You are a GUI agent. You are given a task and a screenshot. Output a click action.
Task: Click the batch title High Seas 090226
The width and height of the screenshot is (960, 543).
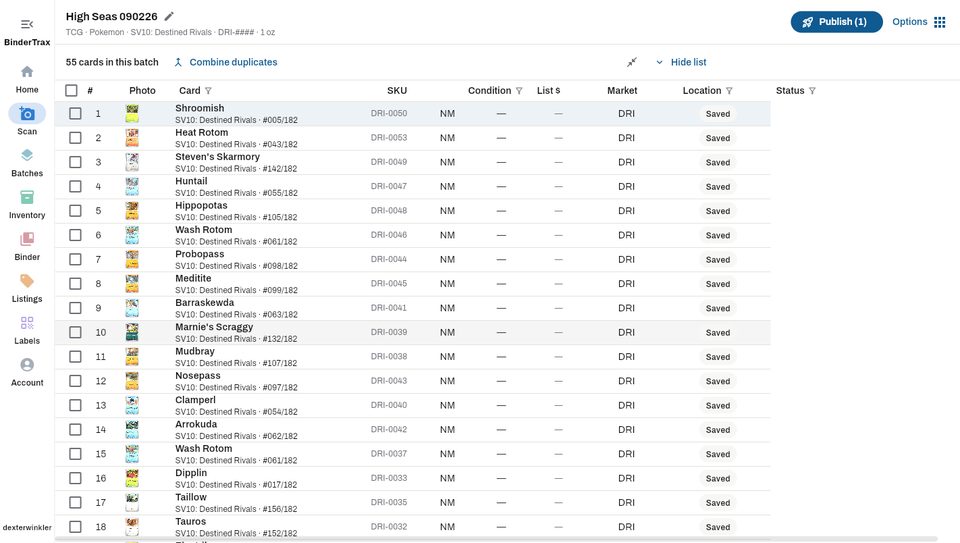111,17
